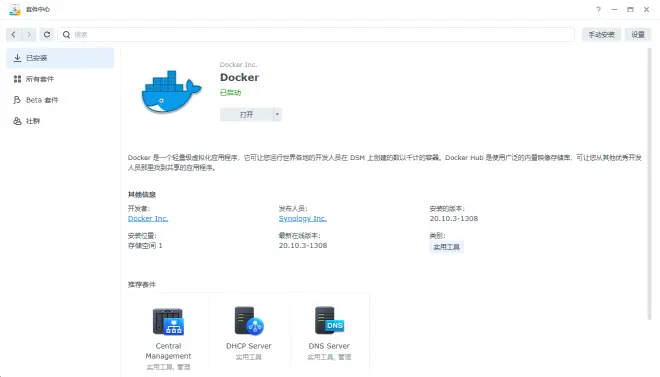Open DNS Server package icon

(329, 321)
